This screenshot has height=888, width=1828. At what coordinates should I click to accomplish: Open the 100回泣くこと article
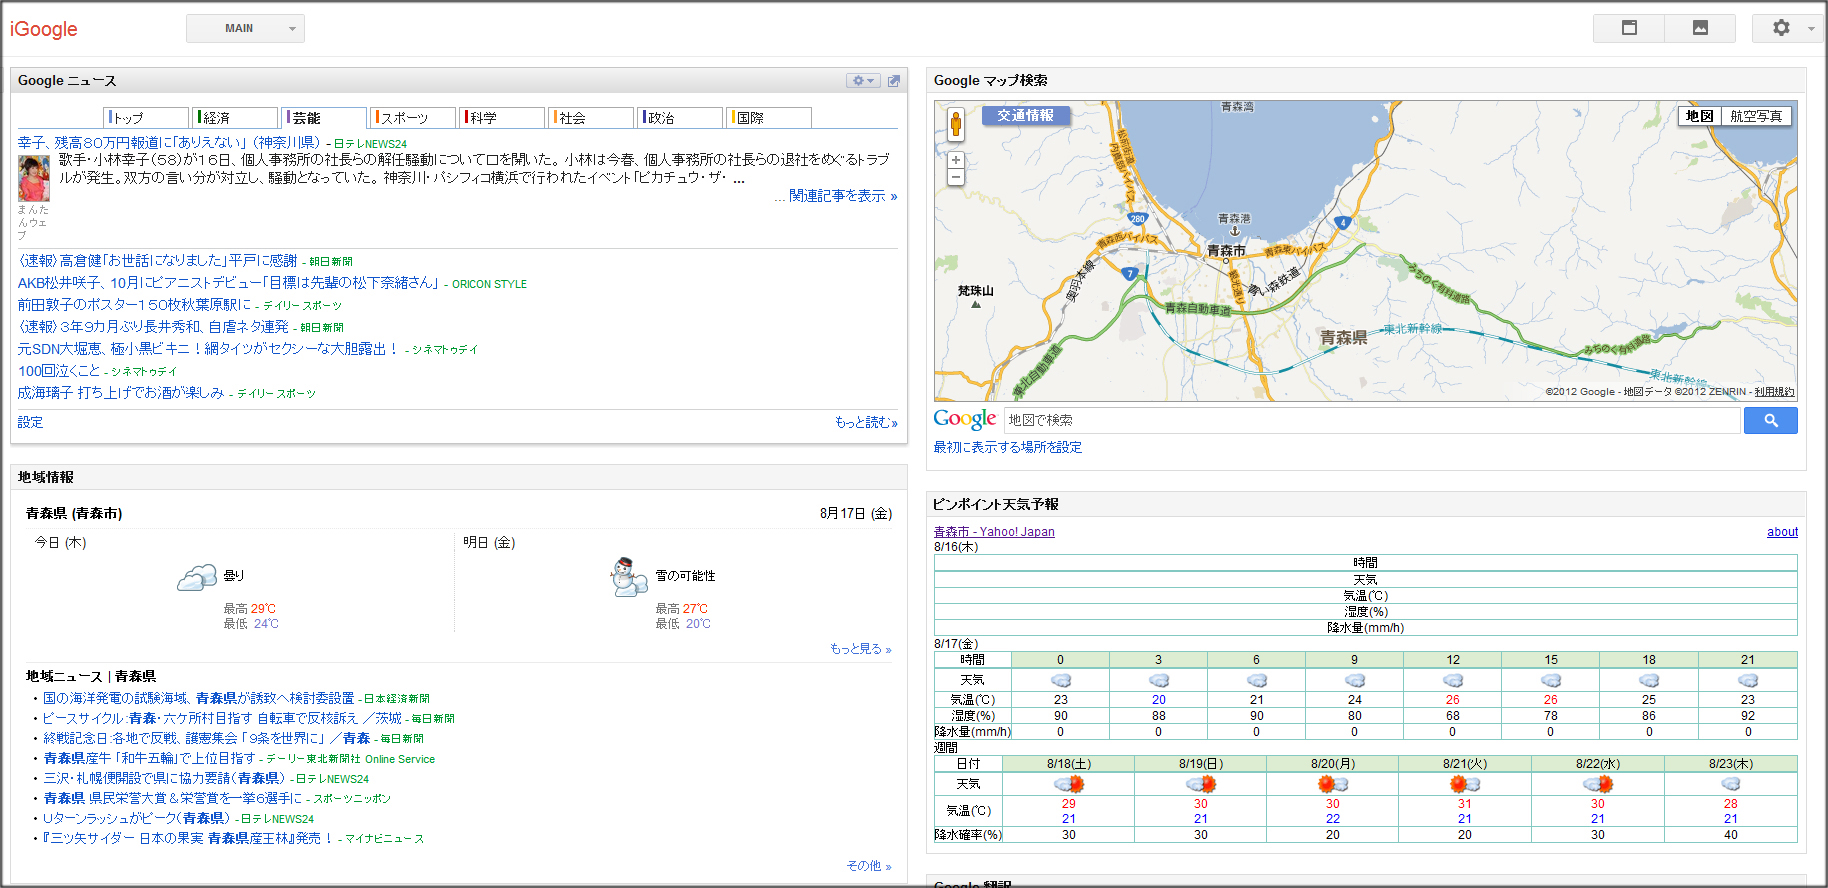point(59,371)
